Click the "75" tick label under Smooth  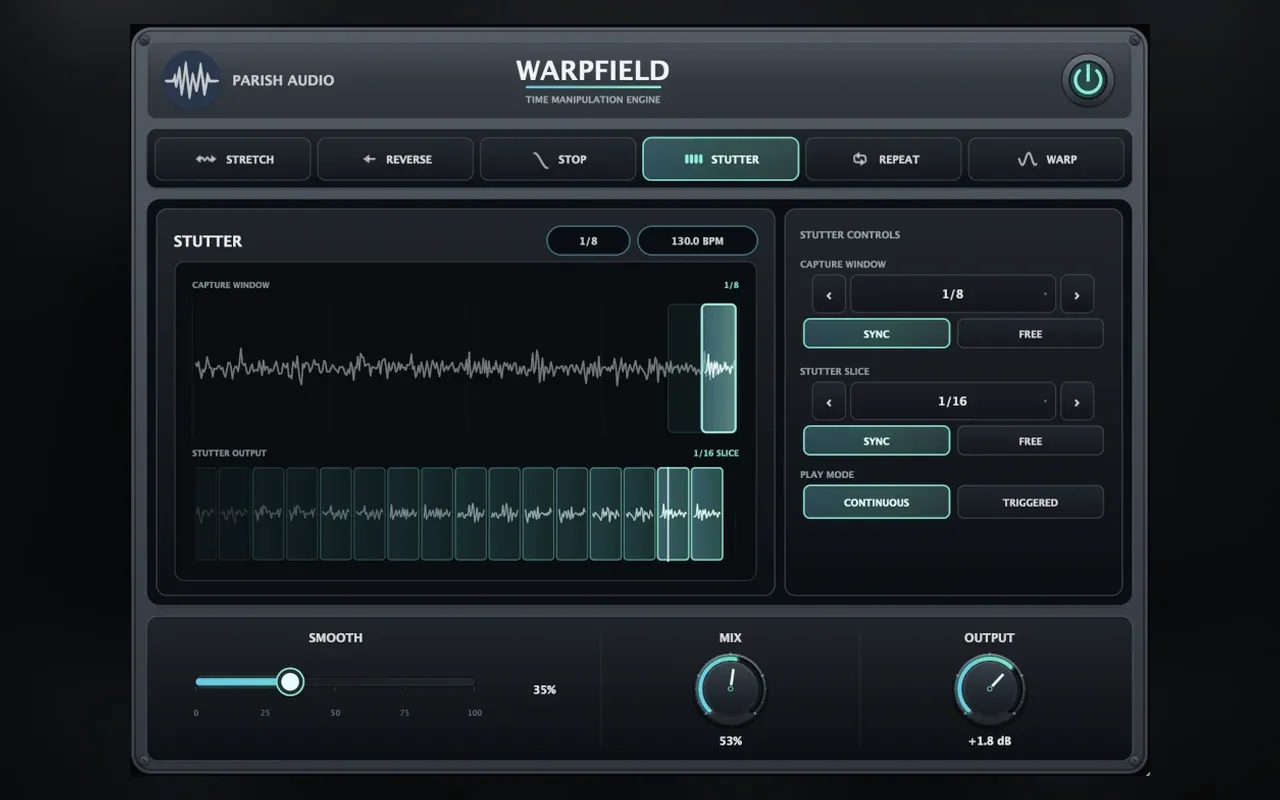click(x=405, y=713)
